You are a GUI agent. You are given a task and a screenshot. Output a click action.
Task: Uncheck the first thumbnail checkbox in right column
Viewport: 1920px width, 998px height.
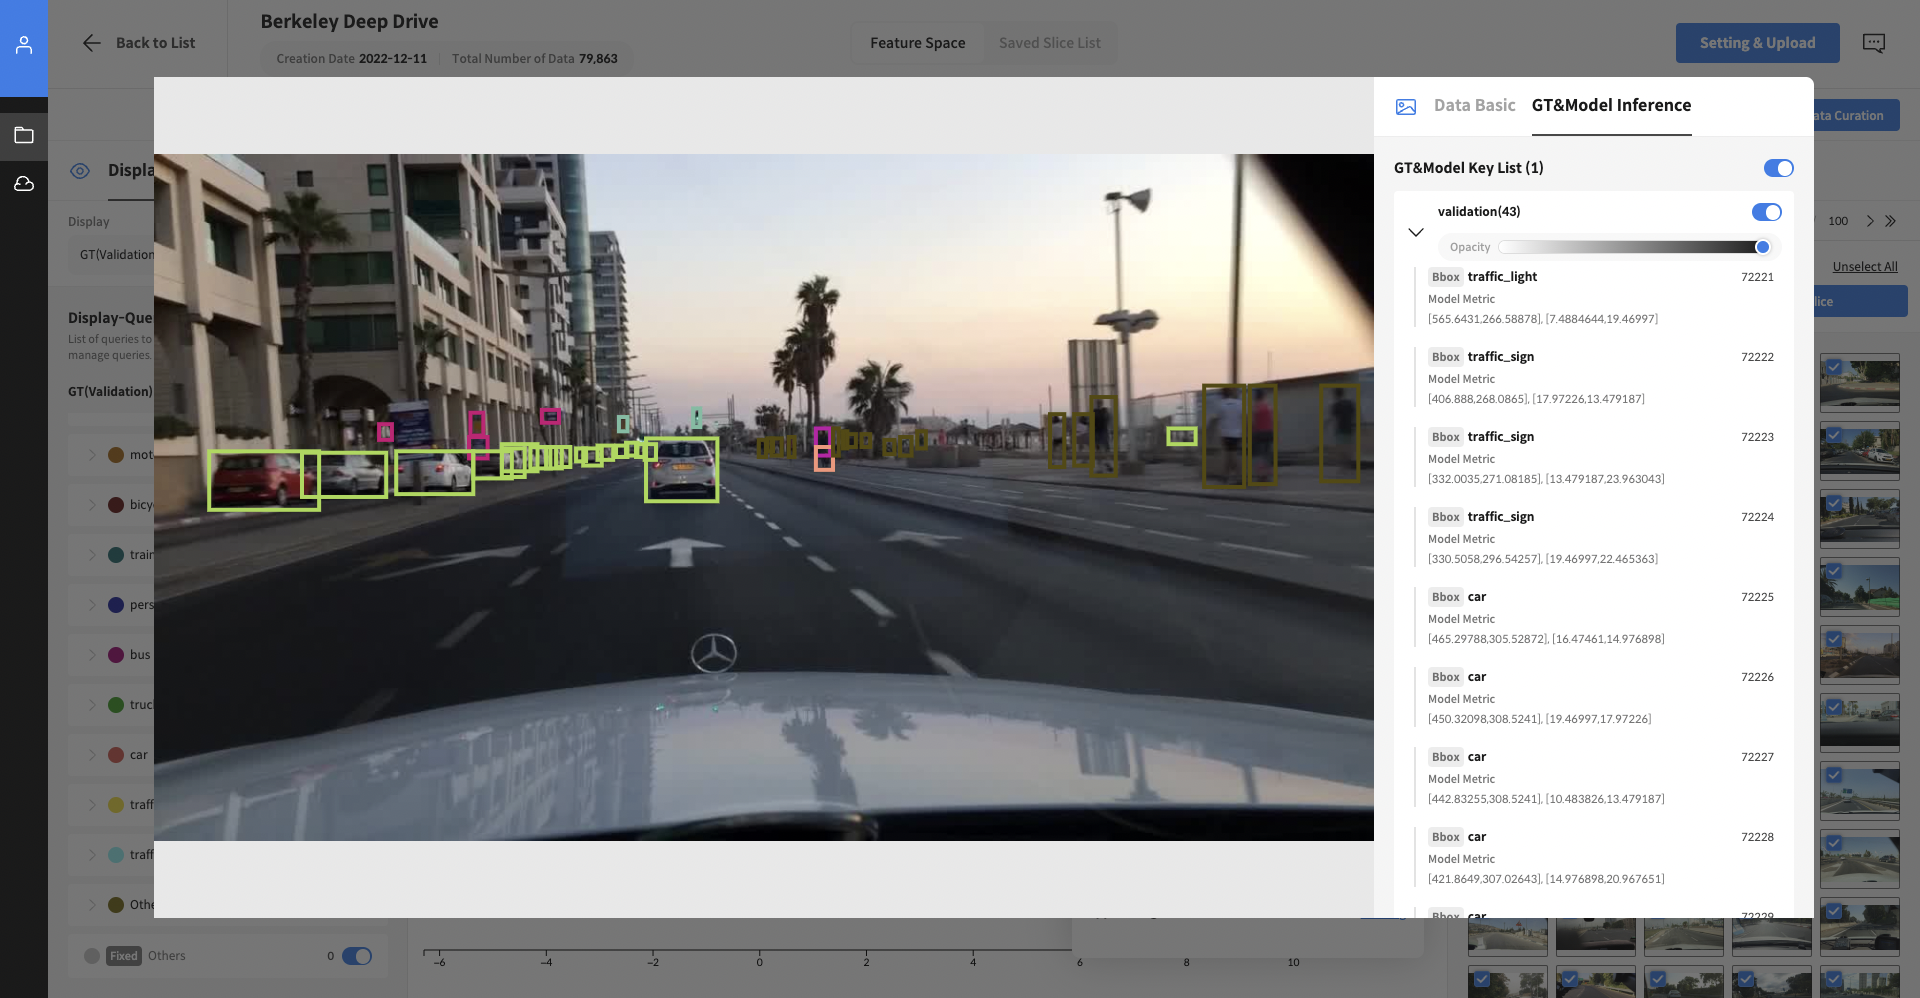(x=1834, y=367)
